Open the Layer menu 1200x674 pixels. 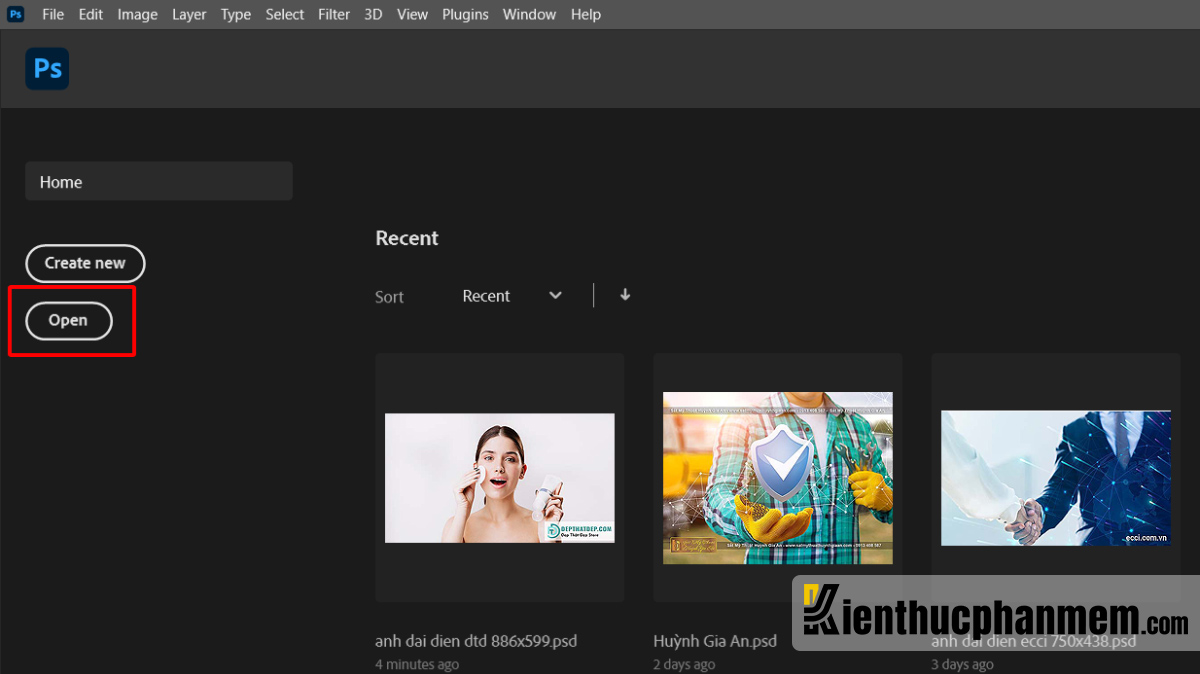189,14
